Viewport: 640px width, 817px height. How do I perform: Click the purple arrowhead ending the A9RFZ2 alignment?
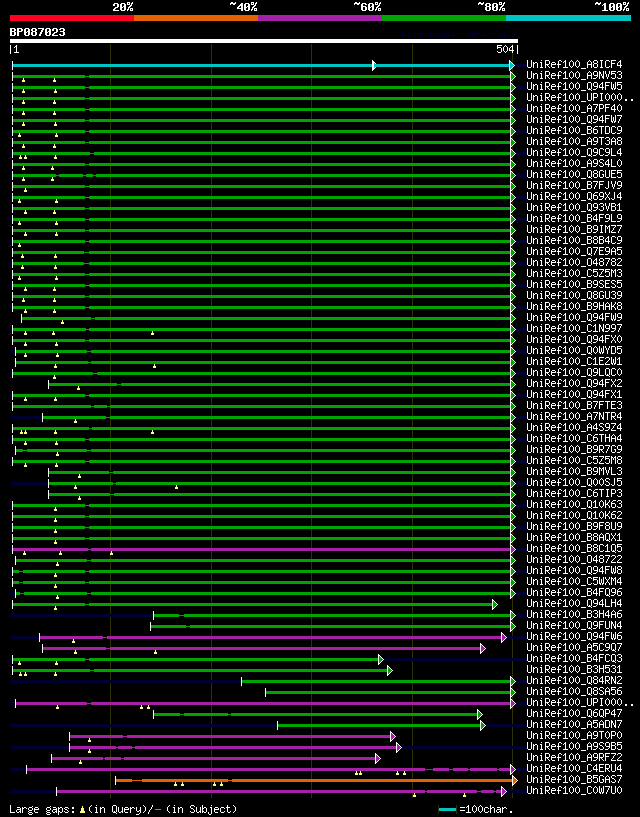click(x=377, y=759)
